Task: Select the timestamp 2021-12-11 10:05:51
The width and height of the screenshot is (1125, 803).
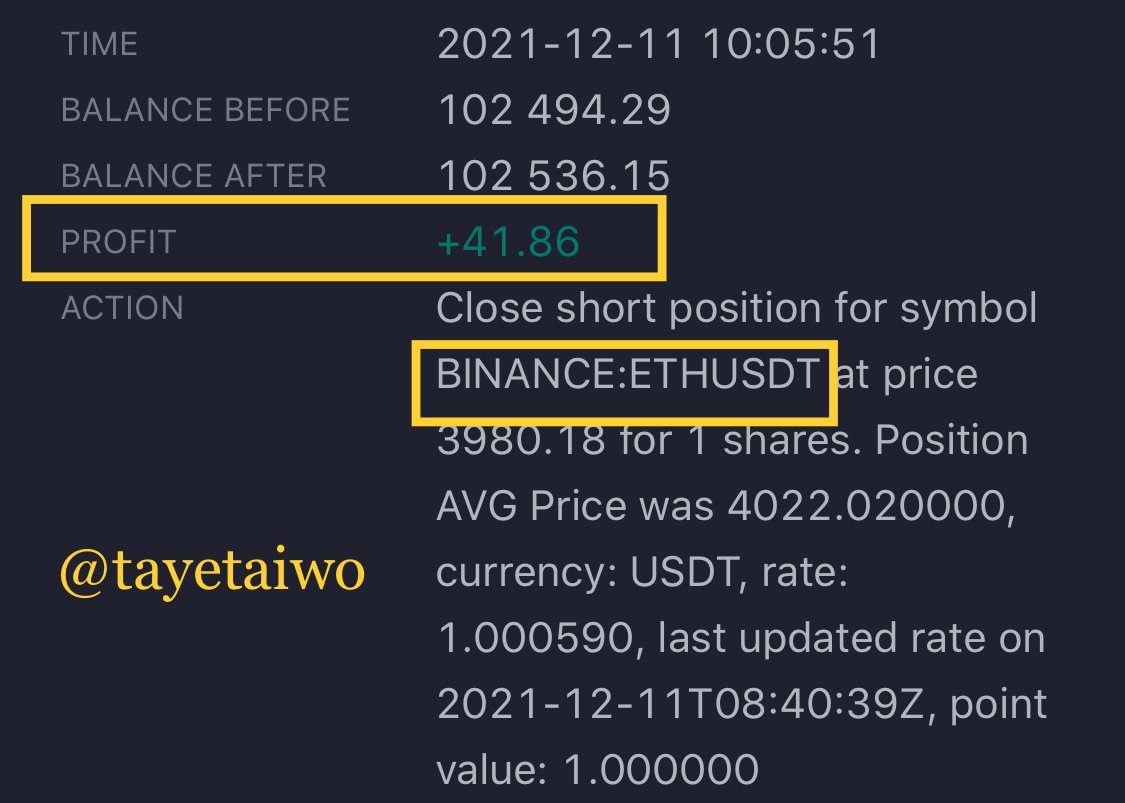Action: 658,44
